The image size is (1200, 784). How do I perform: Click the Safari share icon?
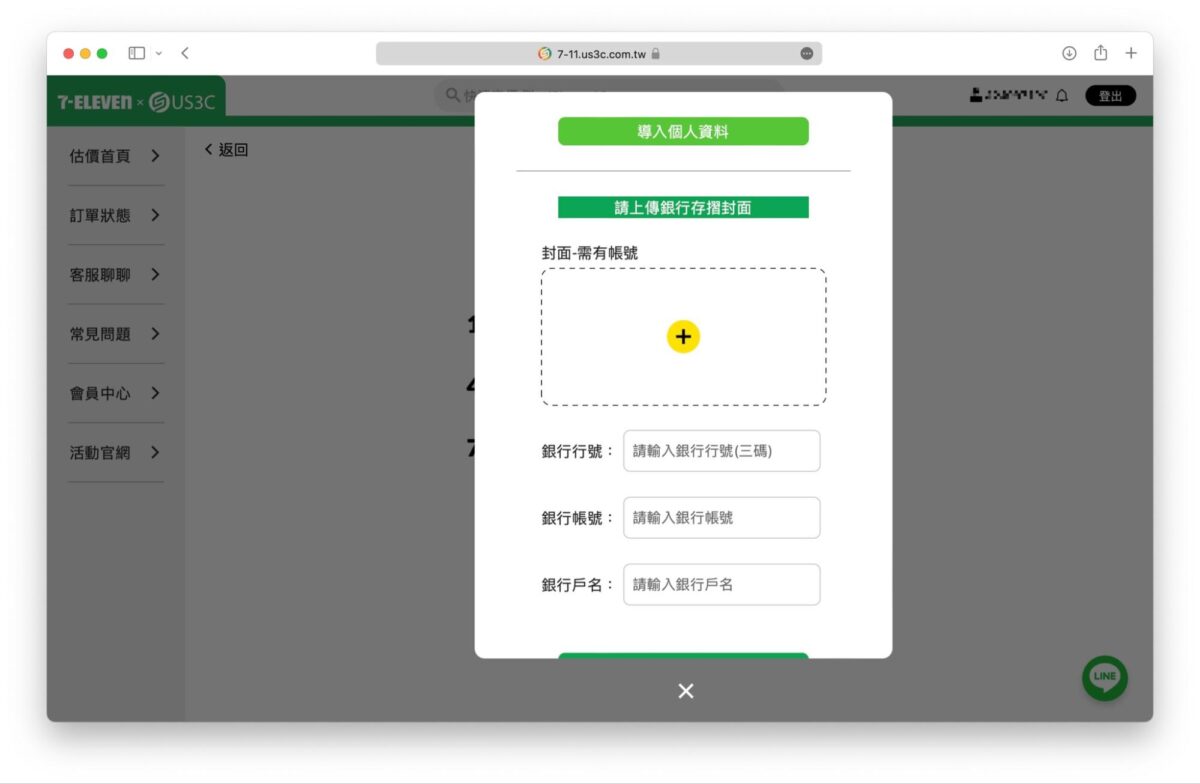pyautogui.click(x=1100, y=53)
